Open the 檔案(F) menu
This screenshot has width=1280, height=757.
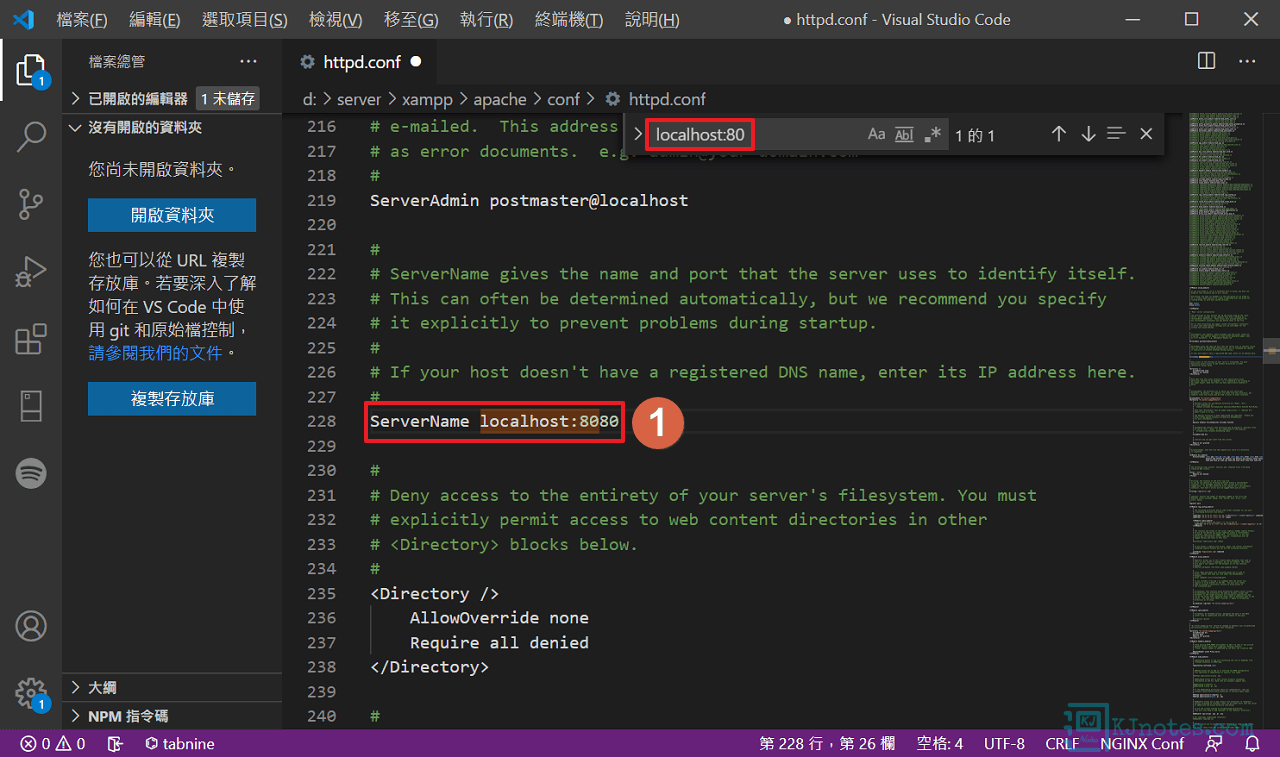tap(82, 20)
